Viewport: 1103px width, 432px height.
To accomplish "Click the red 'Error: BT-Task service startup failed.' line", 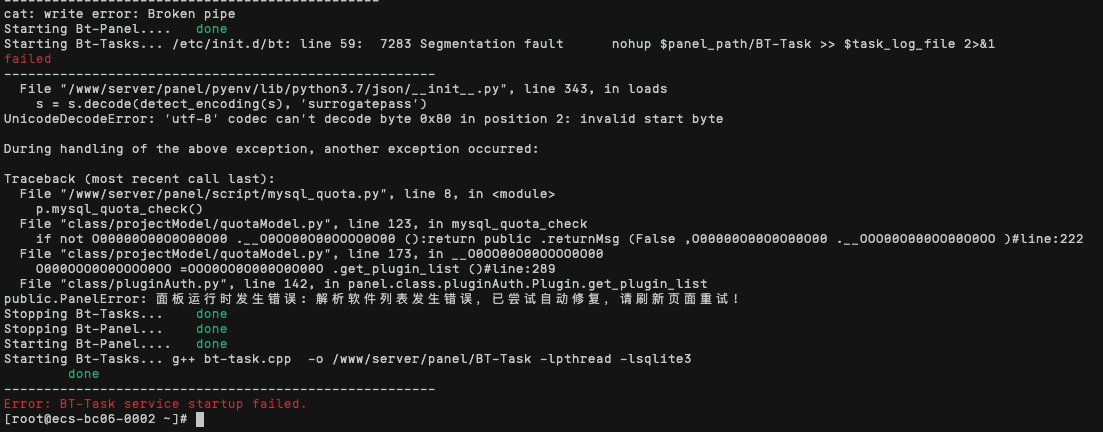I will (x=155, y=405).
